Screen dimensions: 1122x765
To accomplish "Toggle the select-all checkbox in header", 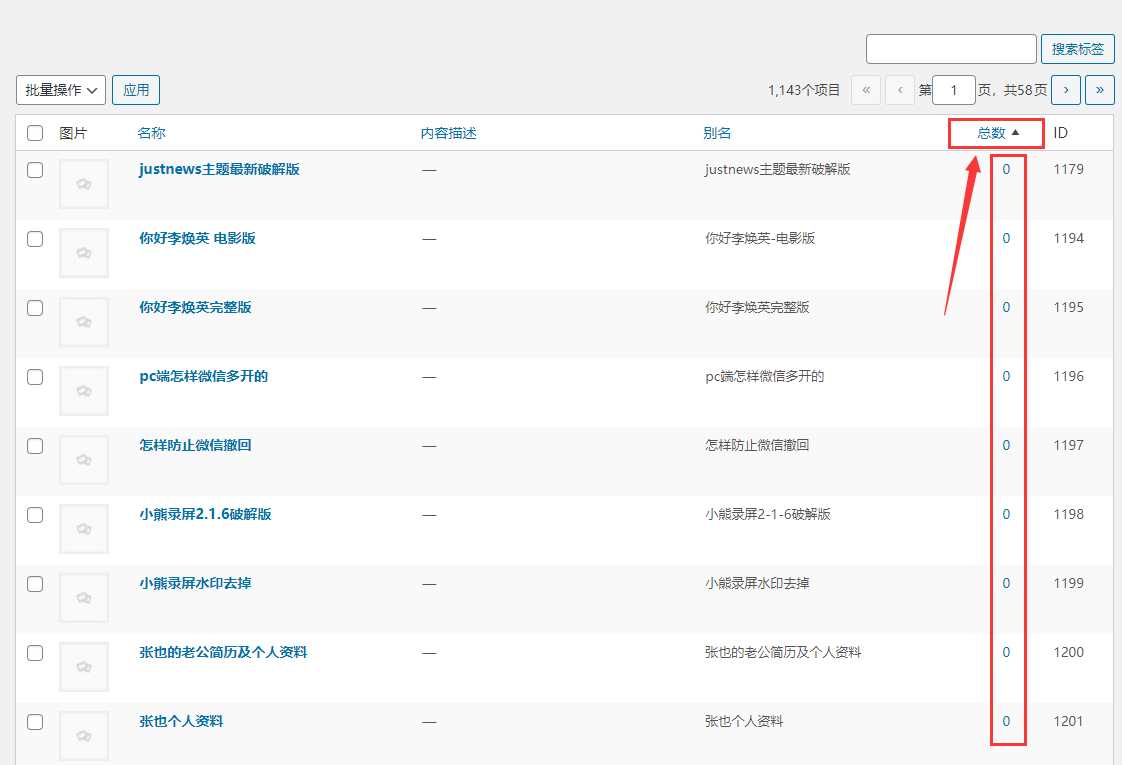I will (35, 132).
